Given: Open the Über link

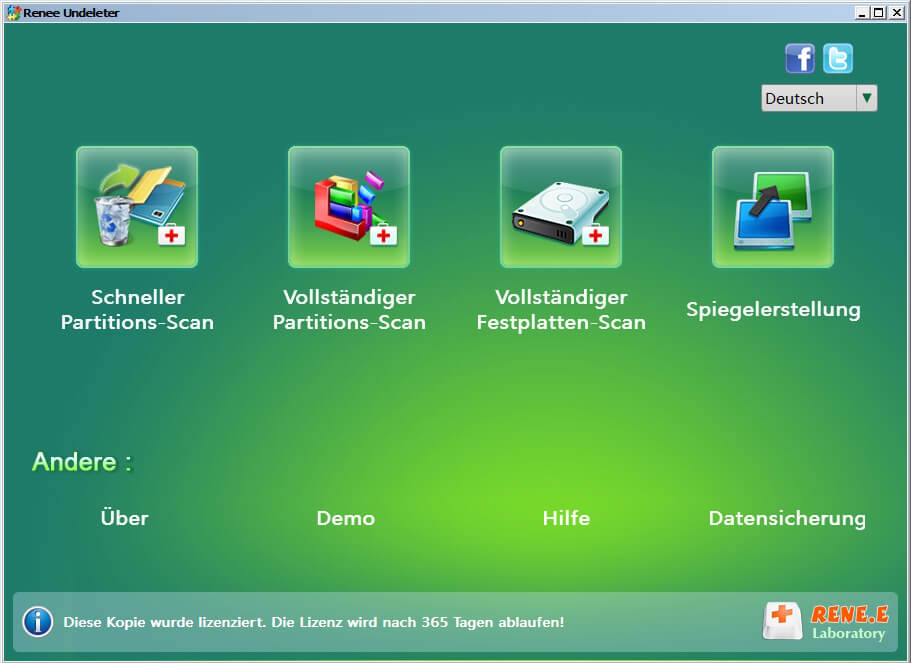Looking at the screenshot, I should (124, 518).
